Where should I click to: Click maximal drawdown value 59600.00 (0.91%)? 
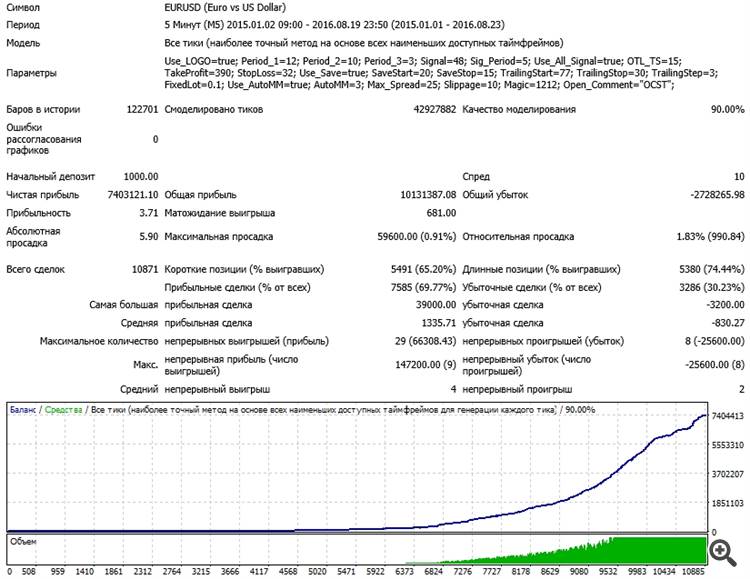[417, 237]
